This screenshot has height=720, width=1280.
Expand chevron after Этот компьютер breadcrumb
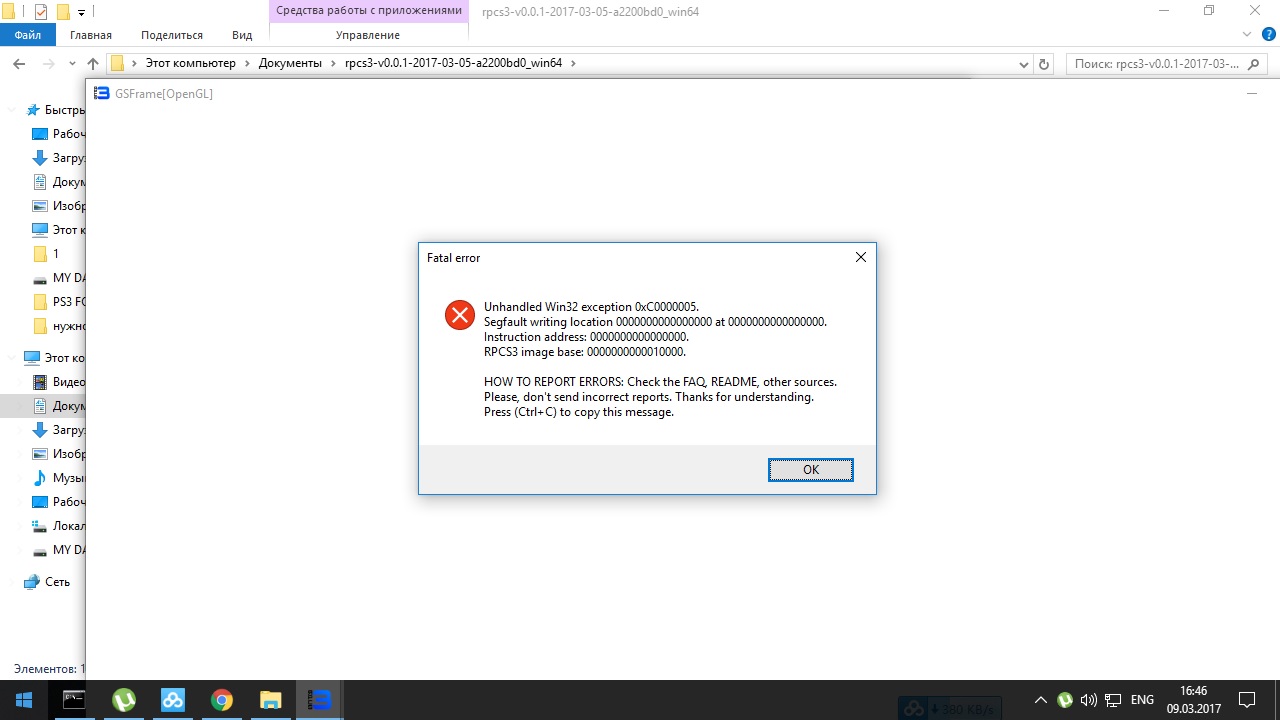(247, 63)
